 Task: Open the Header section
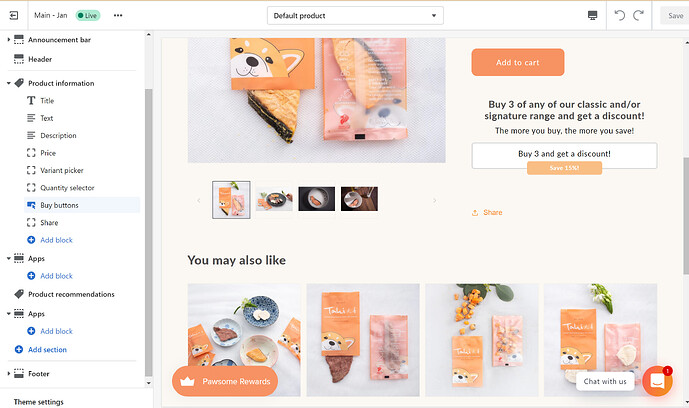click(40, 59)
